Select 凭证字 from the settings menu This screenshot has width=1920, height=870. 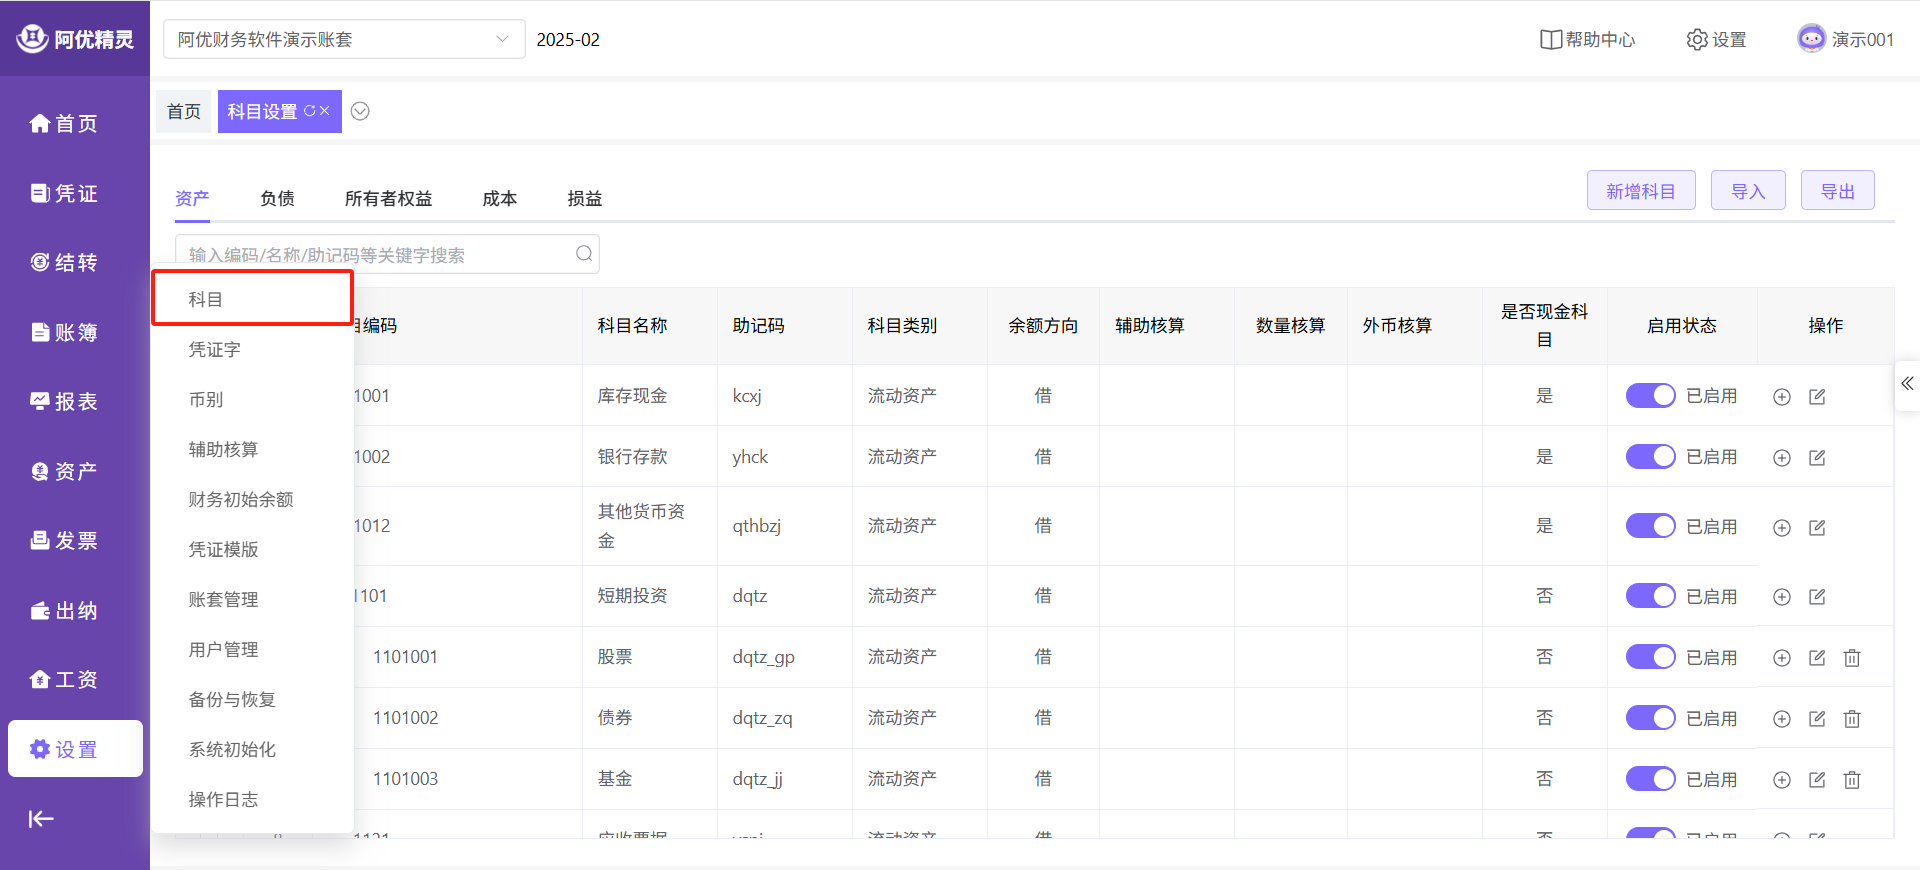[215, 350]
